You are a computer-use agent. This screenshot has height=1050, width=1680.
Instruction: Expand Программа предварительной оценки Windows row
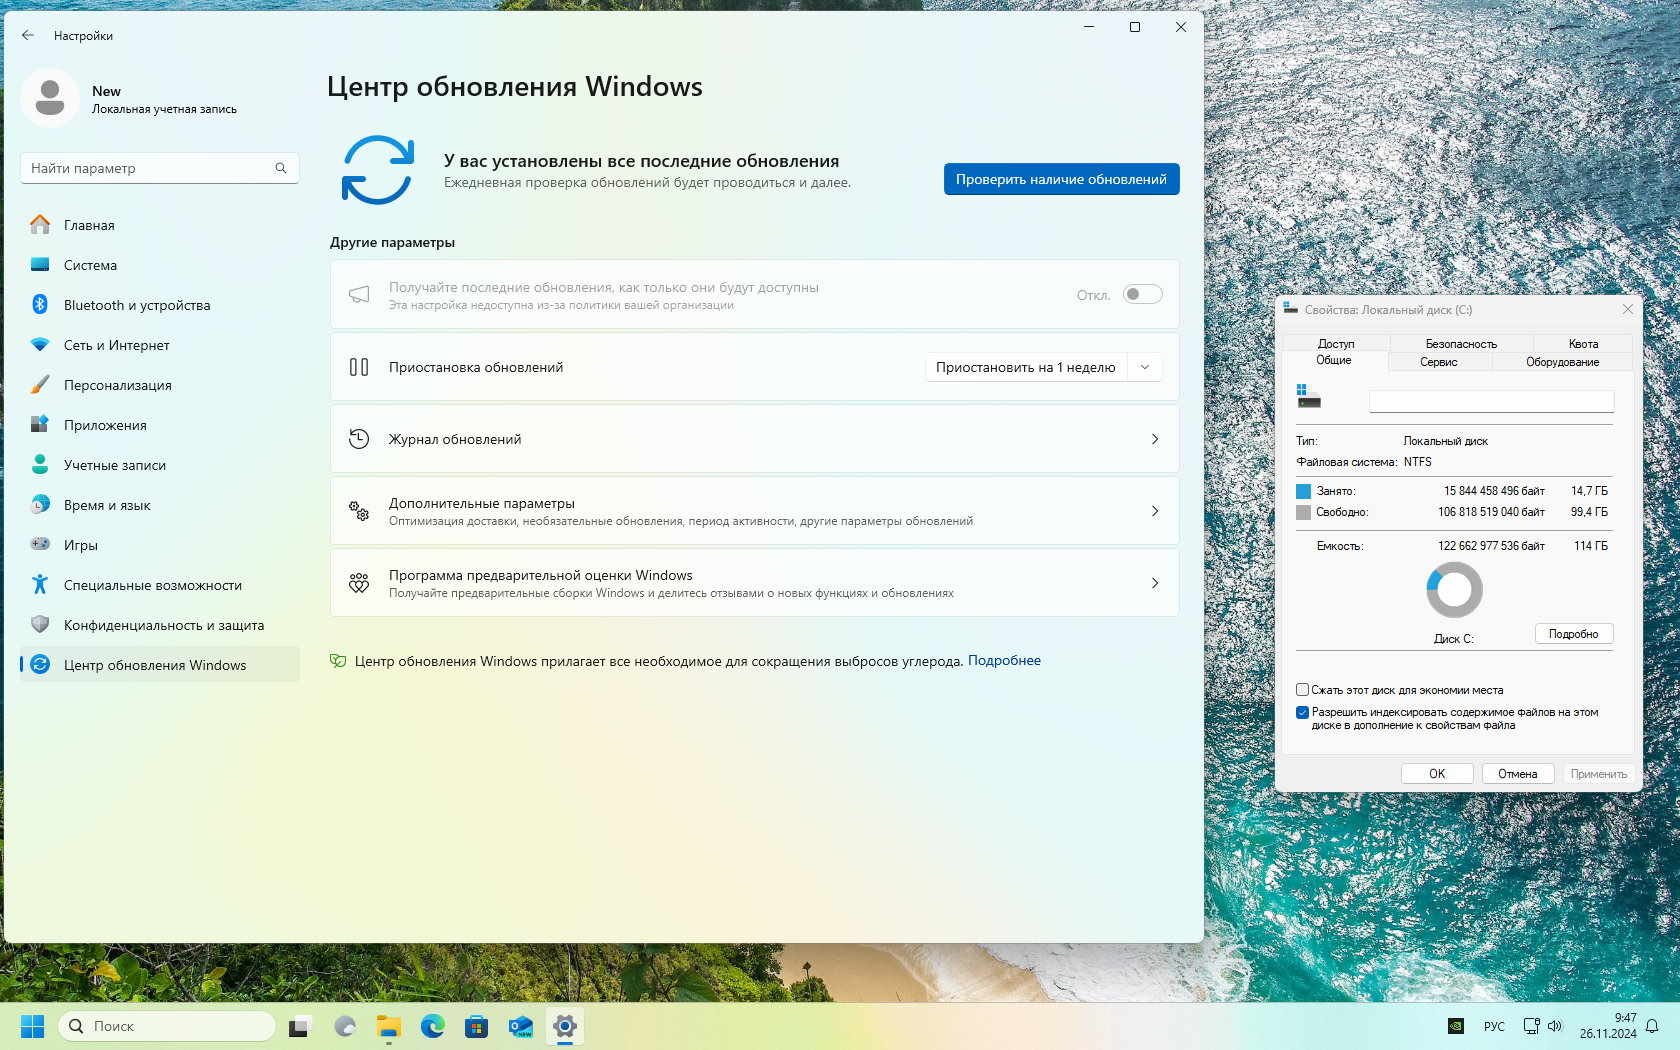[x=754, y=583]
